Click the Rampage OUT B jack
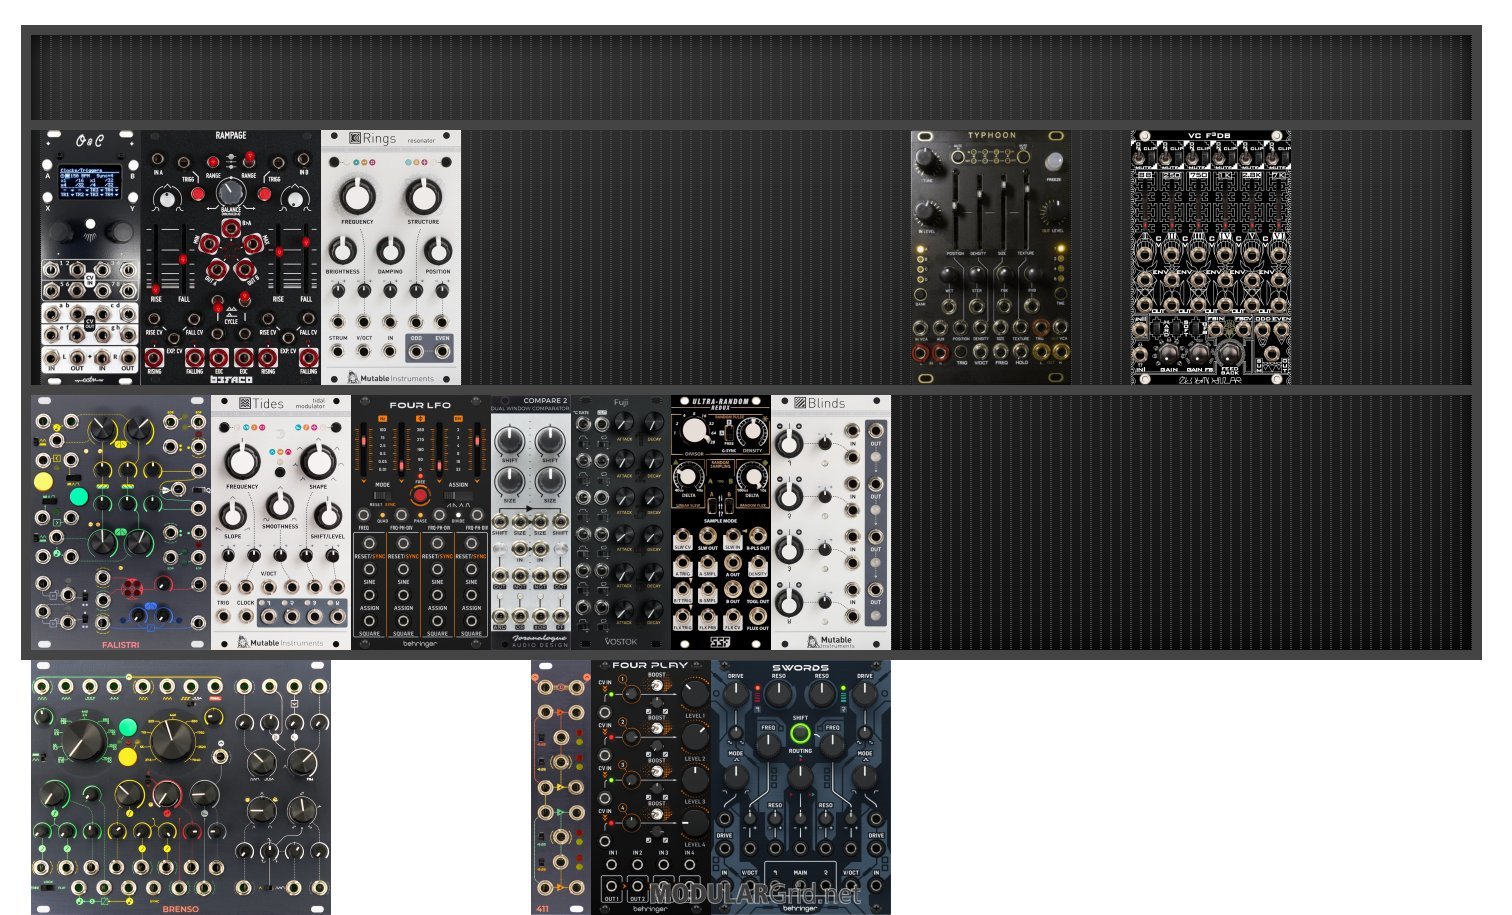Image resolution: width=1512 pixels, height=915 pixels. pos(247,270)
